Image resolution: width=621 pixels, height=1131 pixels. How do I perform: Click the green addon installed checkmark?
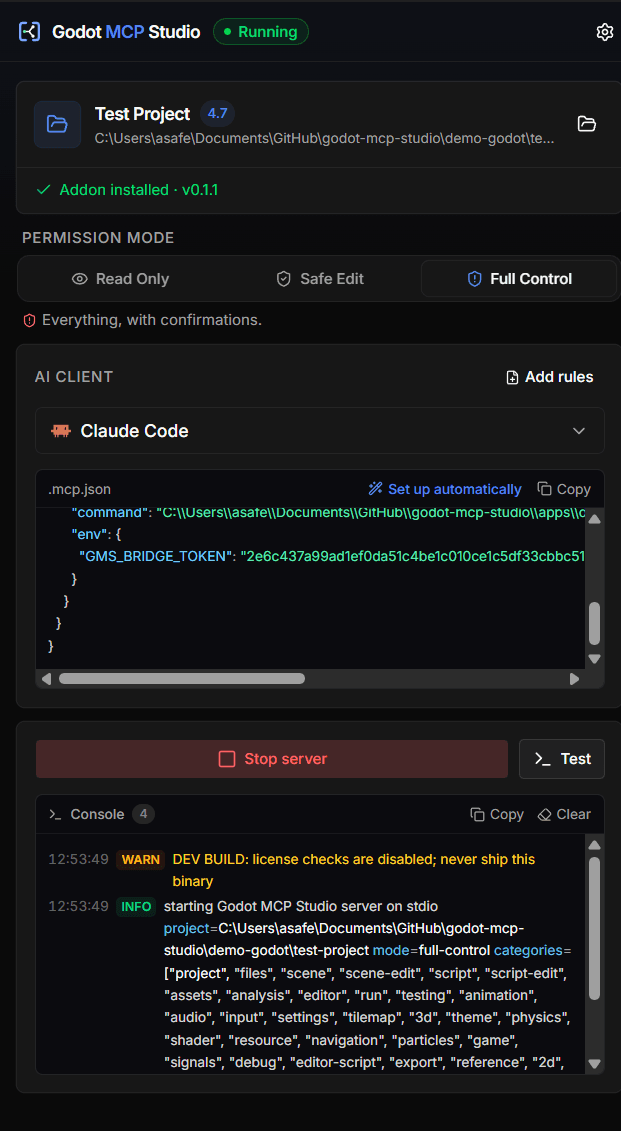[x=44, y=190]
